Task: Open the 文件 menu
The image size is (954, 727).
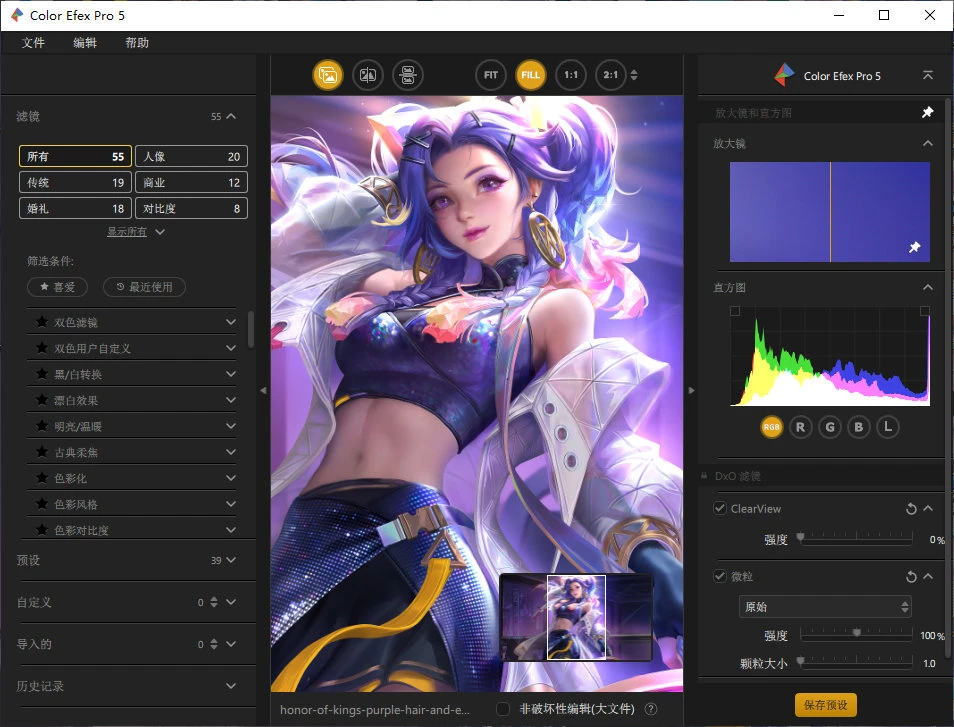Action: (x=33, y=43)
